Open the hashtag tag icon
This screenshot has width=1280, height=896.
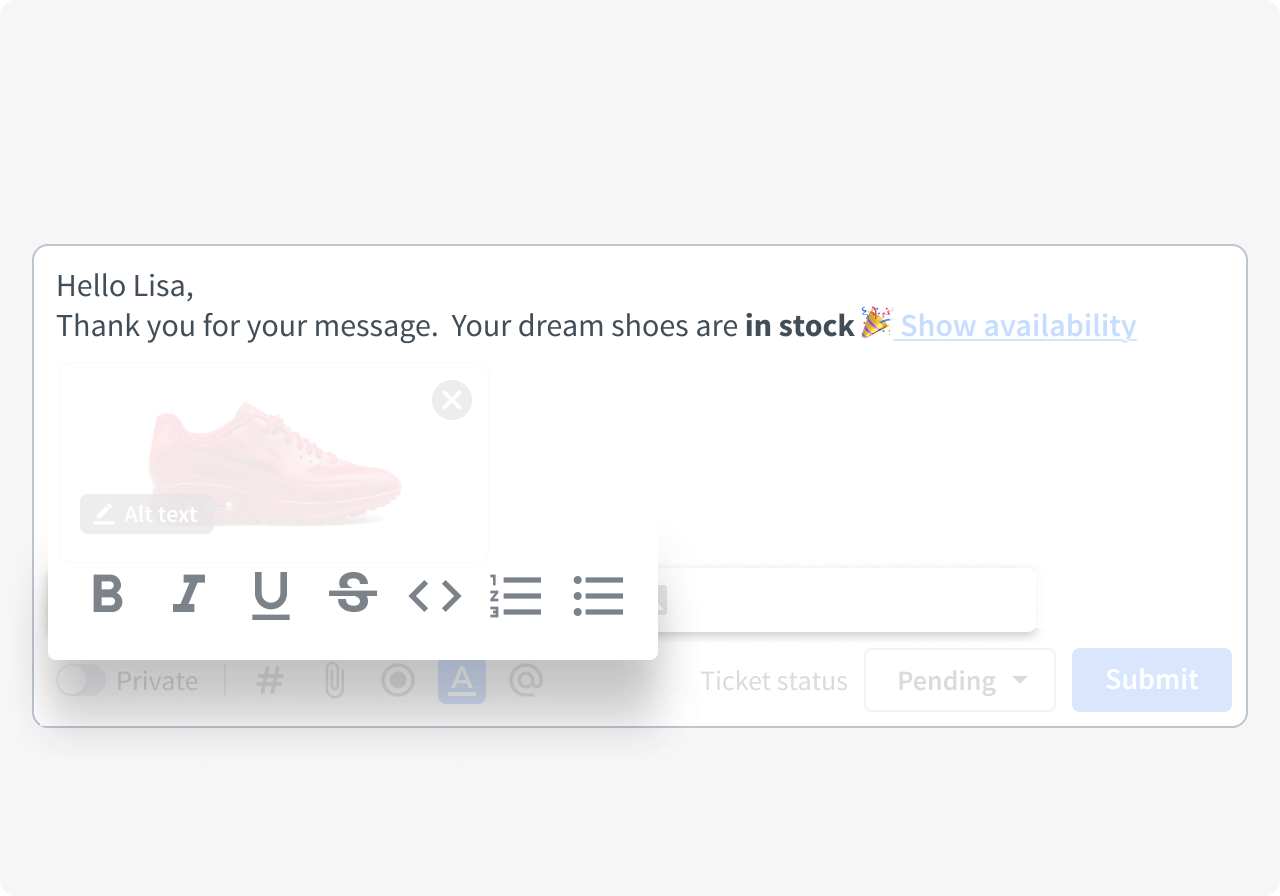tap(269, 680)
